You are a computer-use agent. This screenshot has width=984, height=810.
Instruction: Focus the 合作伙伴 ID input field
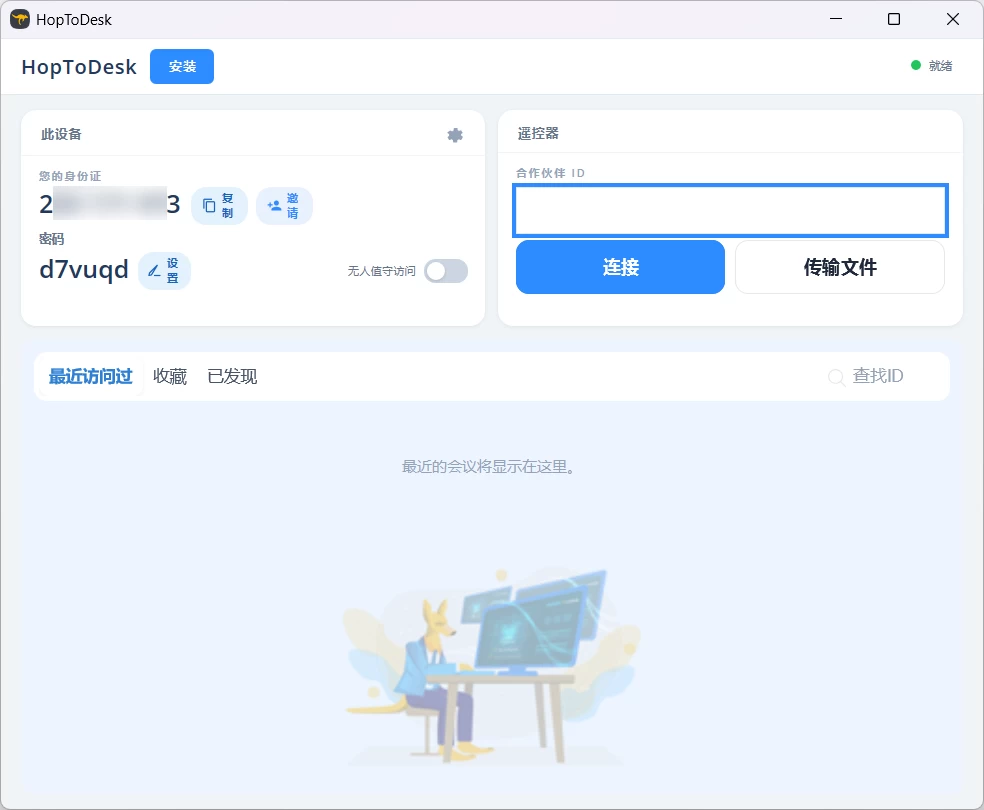point(730,211)
